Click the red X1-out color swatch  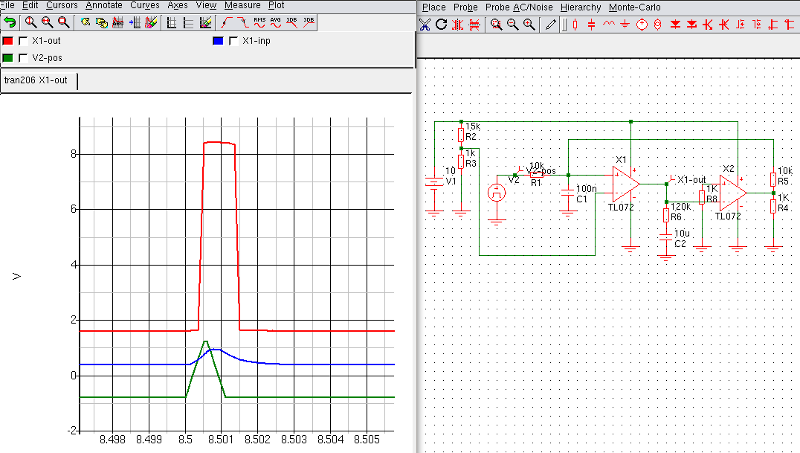coord(8,41)
